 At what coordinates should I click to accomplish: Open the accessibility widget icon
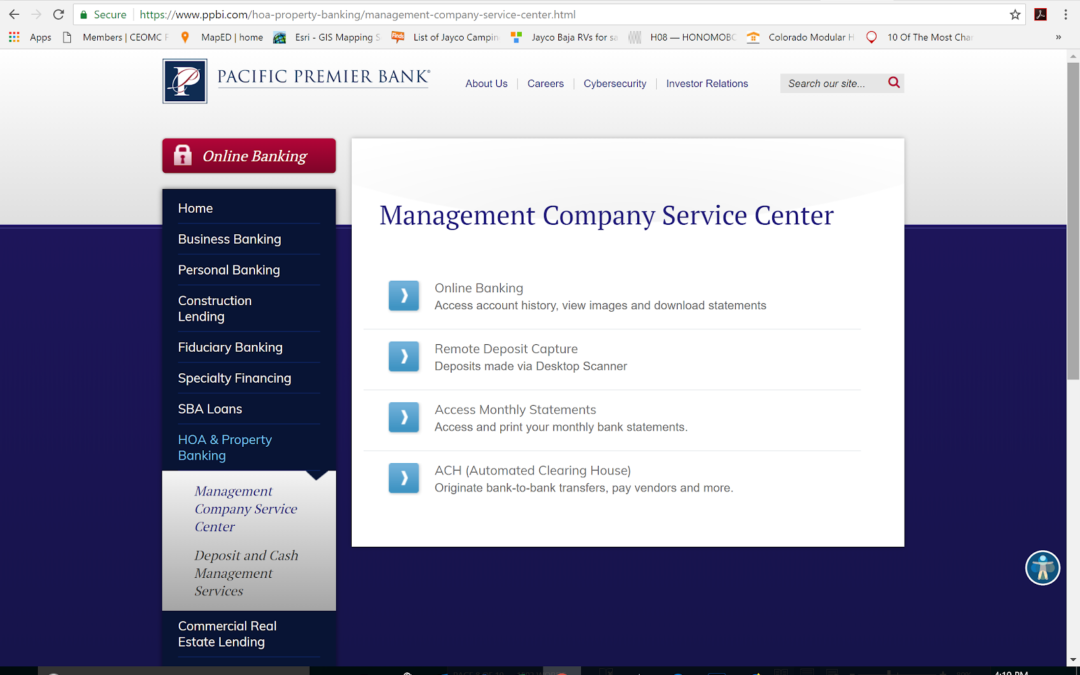(1042, 568)
